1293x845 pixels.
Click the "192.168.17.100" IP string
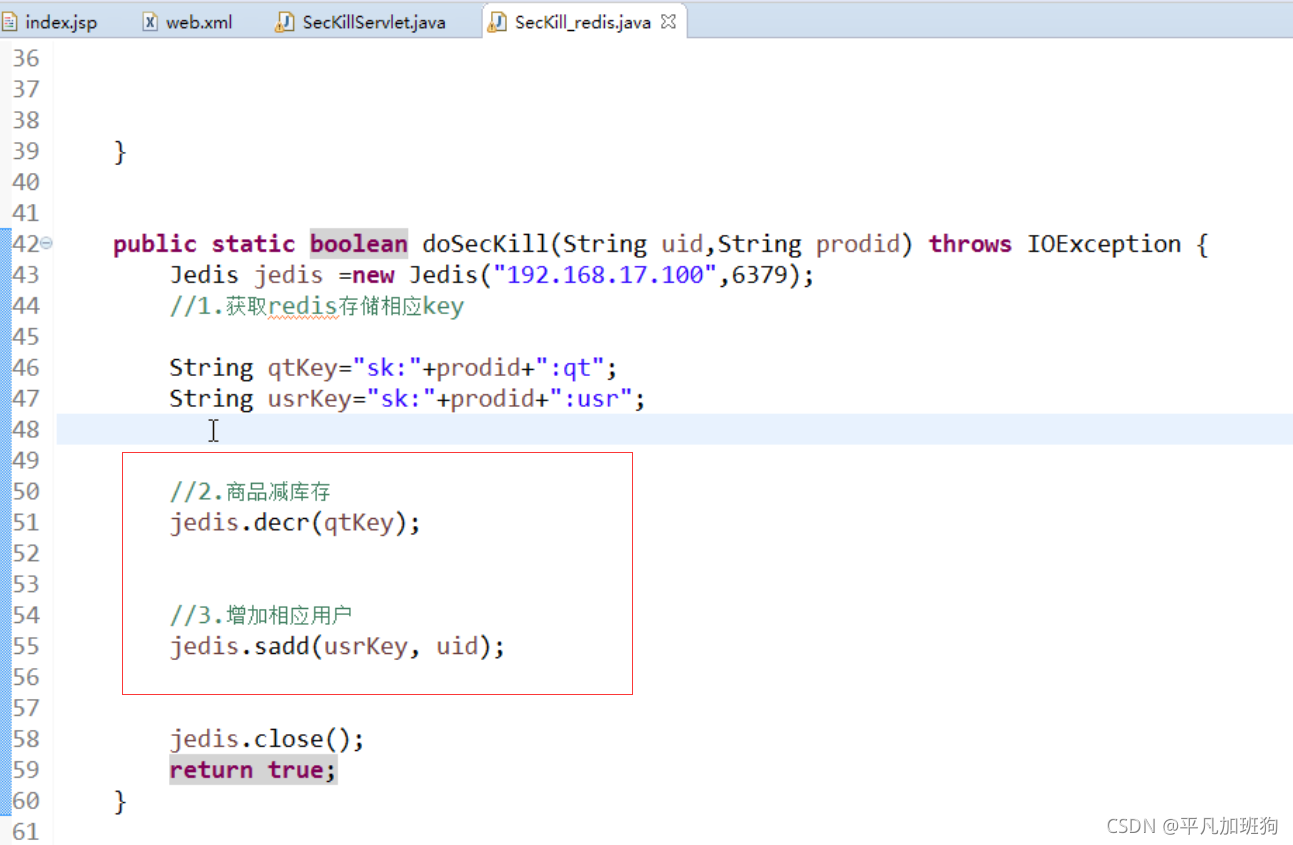[606, 275]
